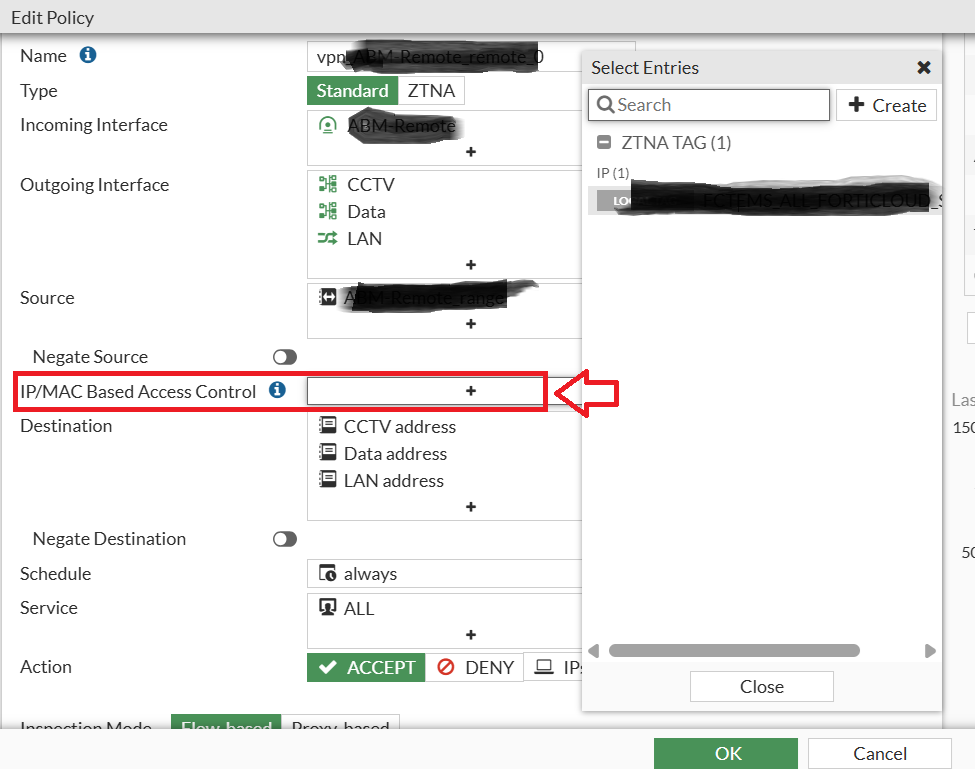Confirm the policy with OK
975x769 pixels.
pyautogui.click(x=726, y=753)
